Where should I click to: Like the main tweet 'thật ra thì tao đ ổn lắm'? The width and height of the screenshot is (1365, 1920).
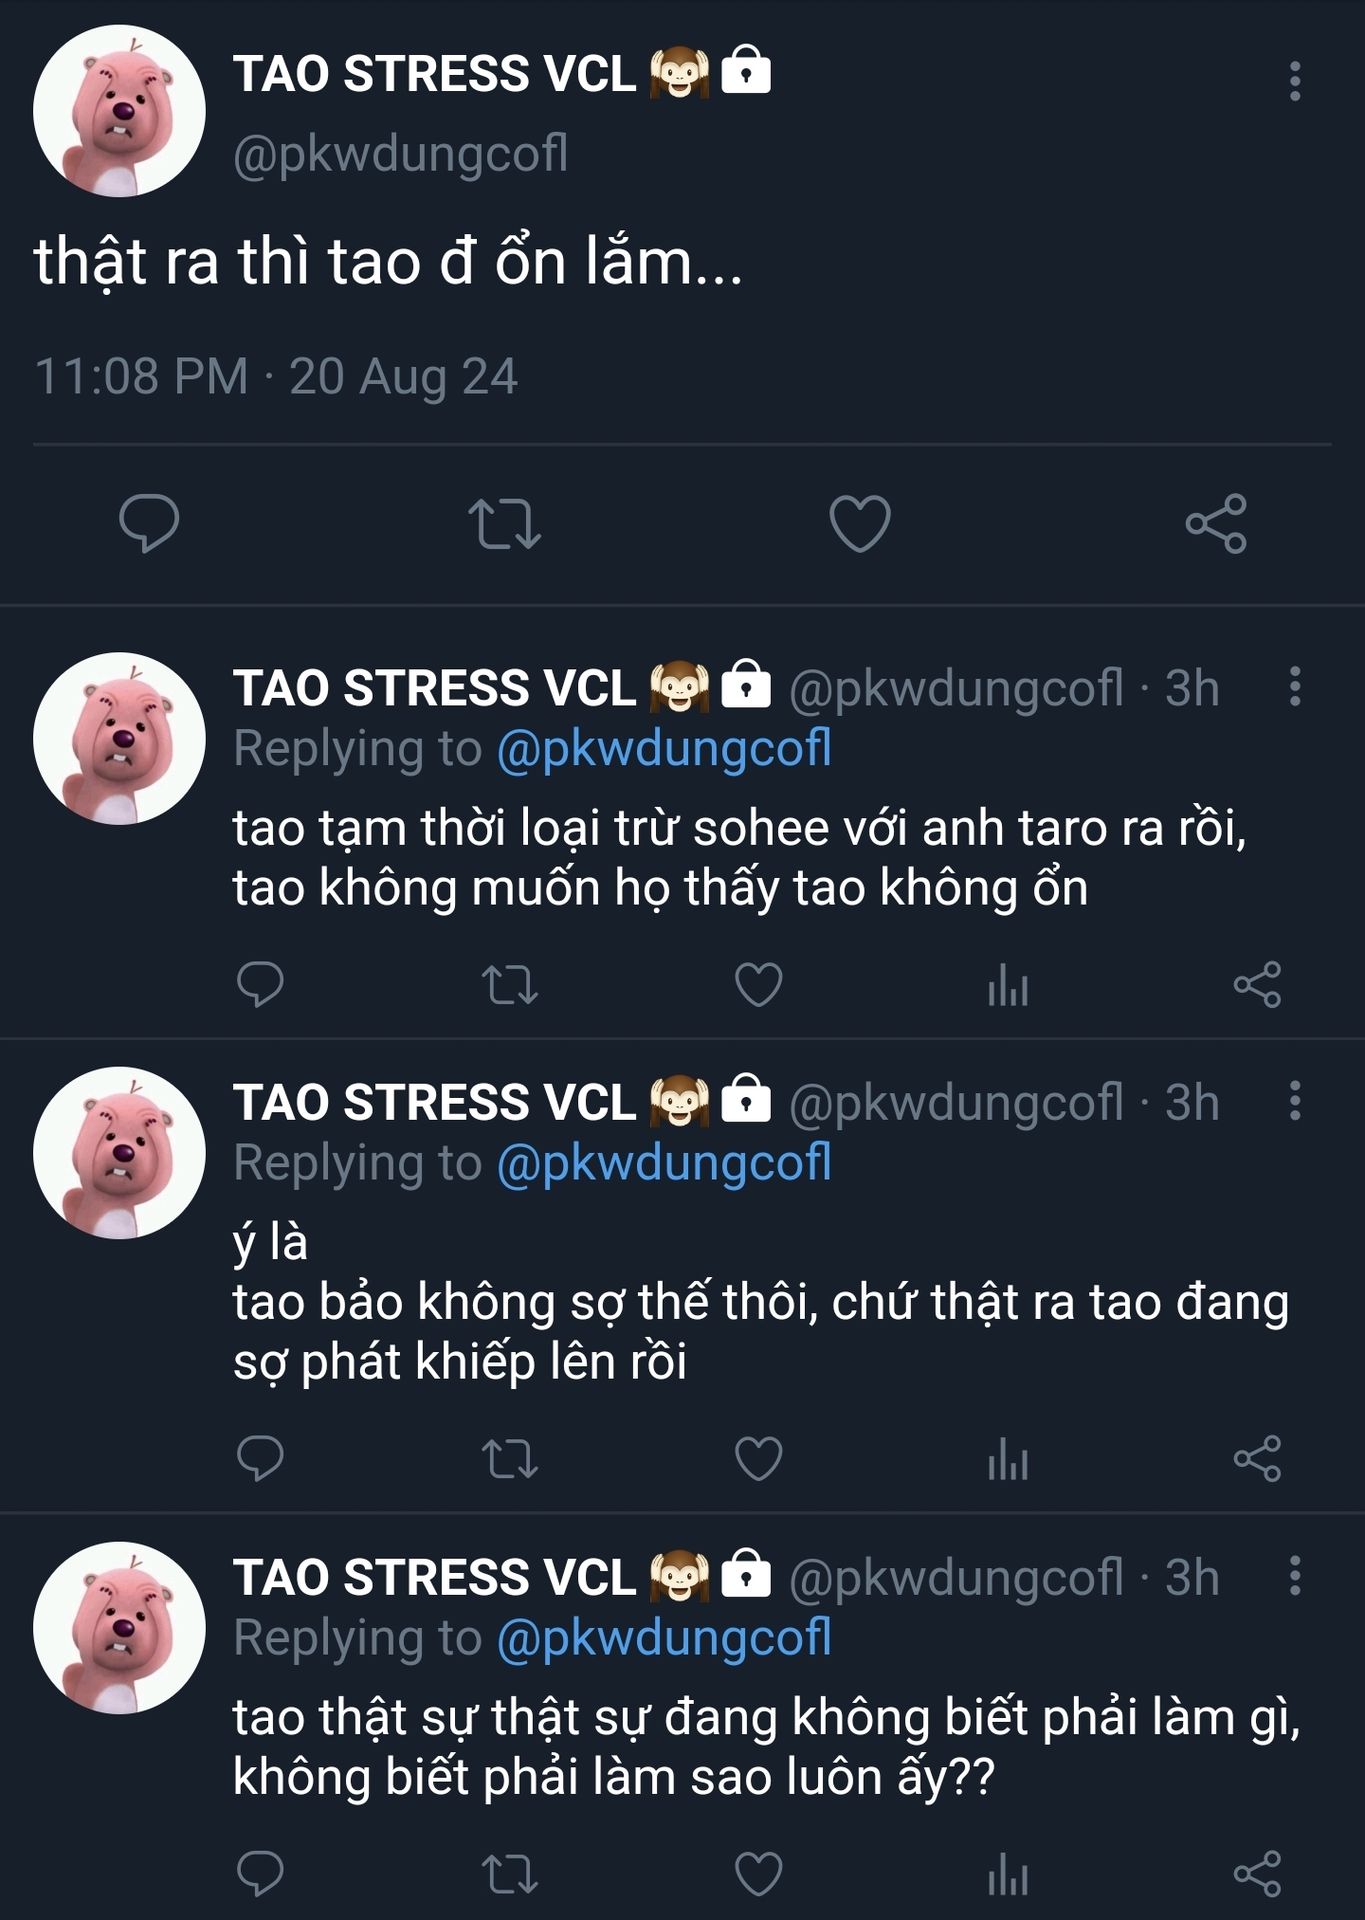click(x=860, y=523)
